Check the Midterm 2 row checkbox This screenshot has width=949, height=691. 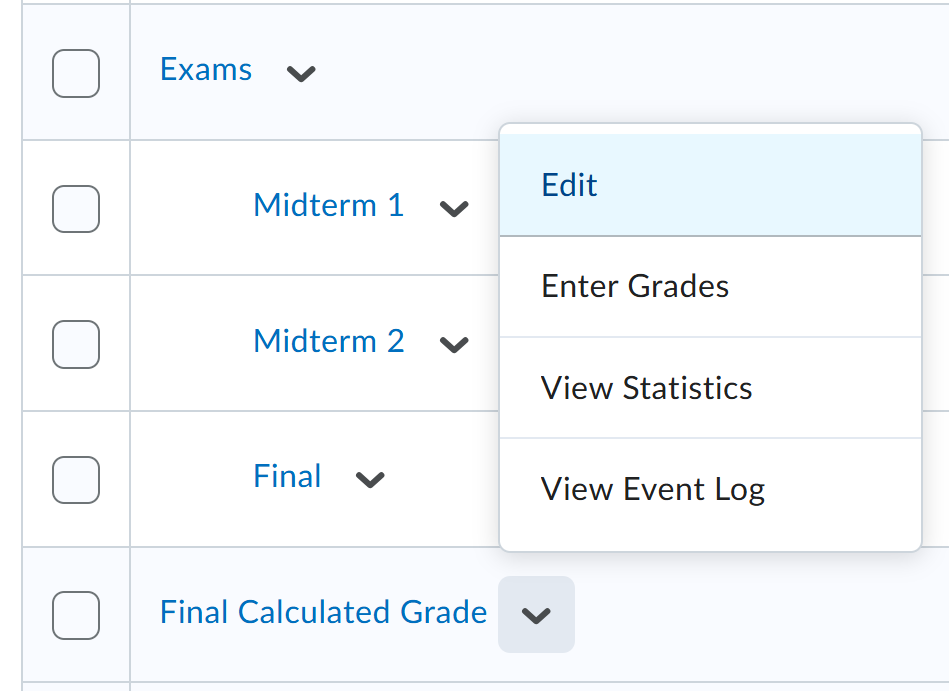pyautogui.click(x=76, y=344)
